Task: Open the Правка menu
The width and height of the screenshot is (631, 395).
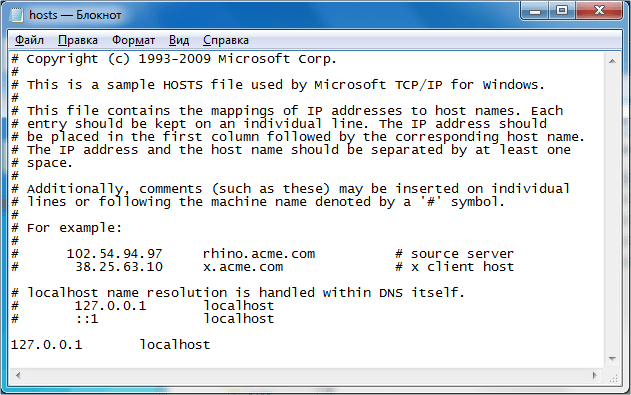Action: click(78, 40)
